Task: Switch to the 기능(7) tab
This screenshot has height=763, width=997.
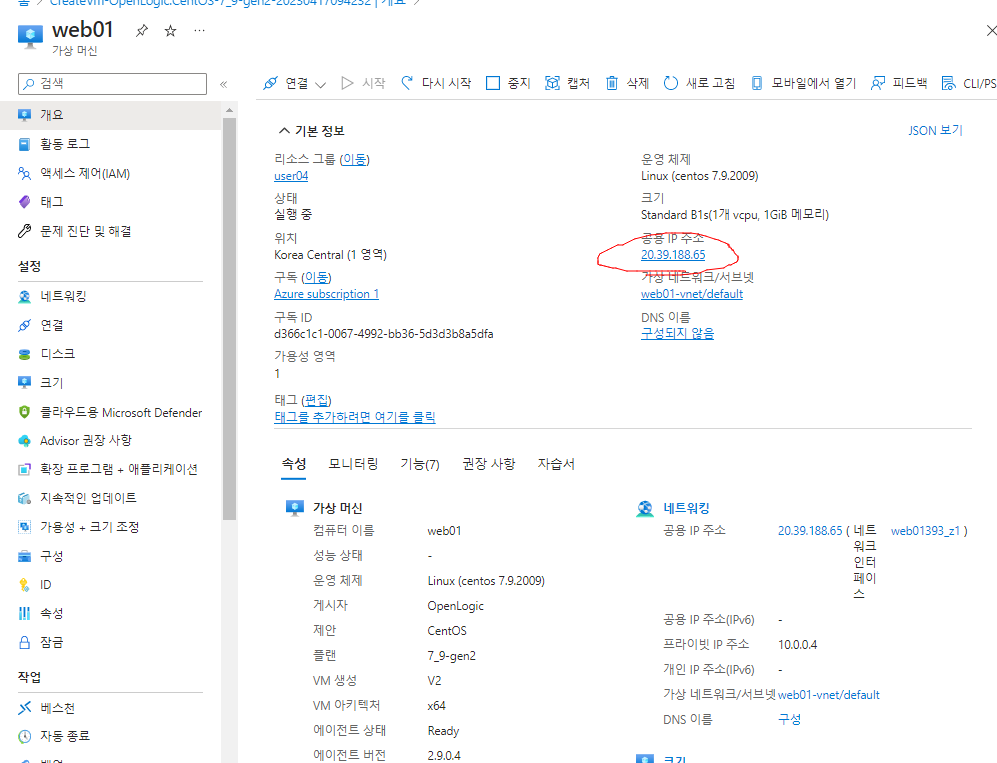Action: [420, 464]
